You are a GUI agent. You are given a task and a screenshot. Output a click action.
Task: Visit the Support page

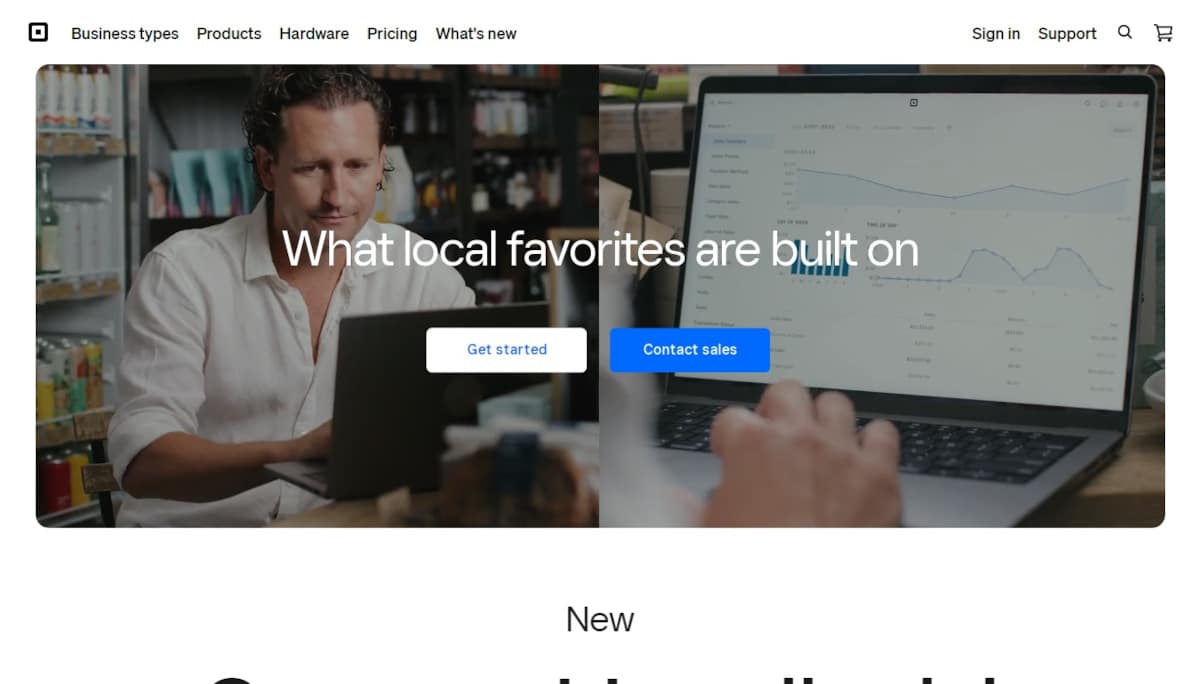click(x=1066, y=33)
